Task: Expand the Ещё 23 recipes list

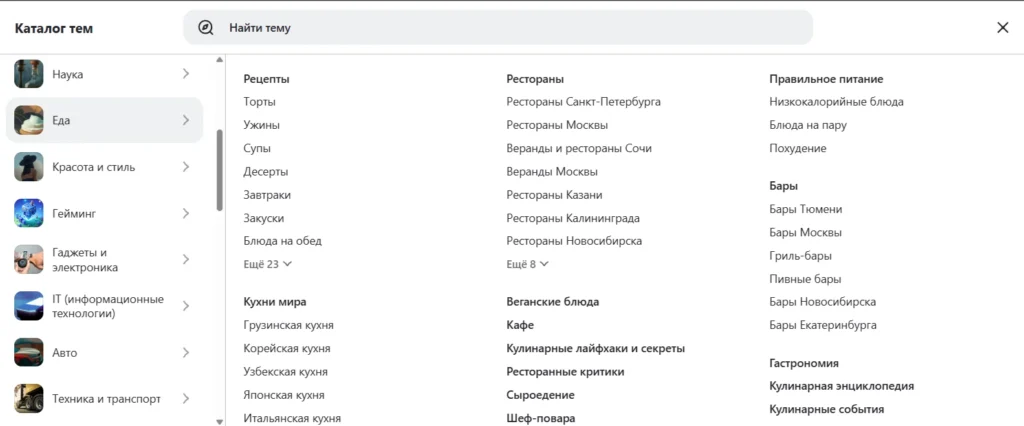Action: click(267, 264)
